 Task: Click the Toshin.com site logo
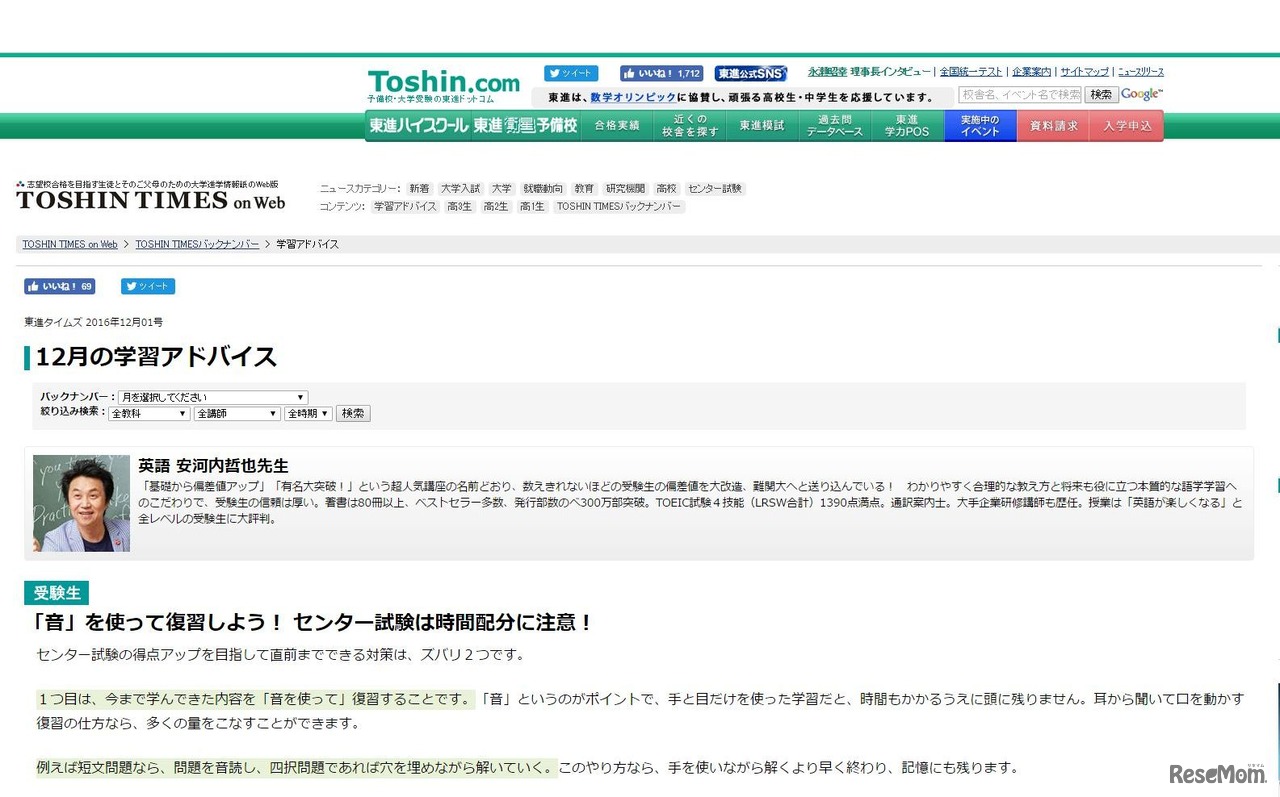[443, 80]
